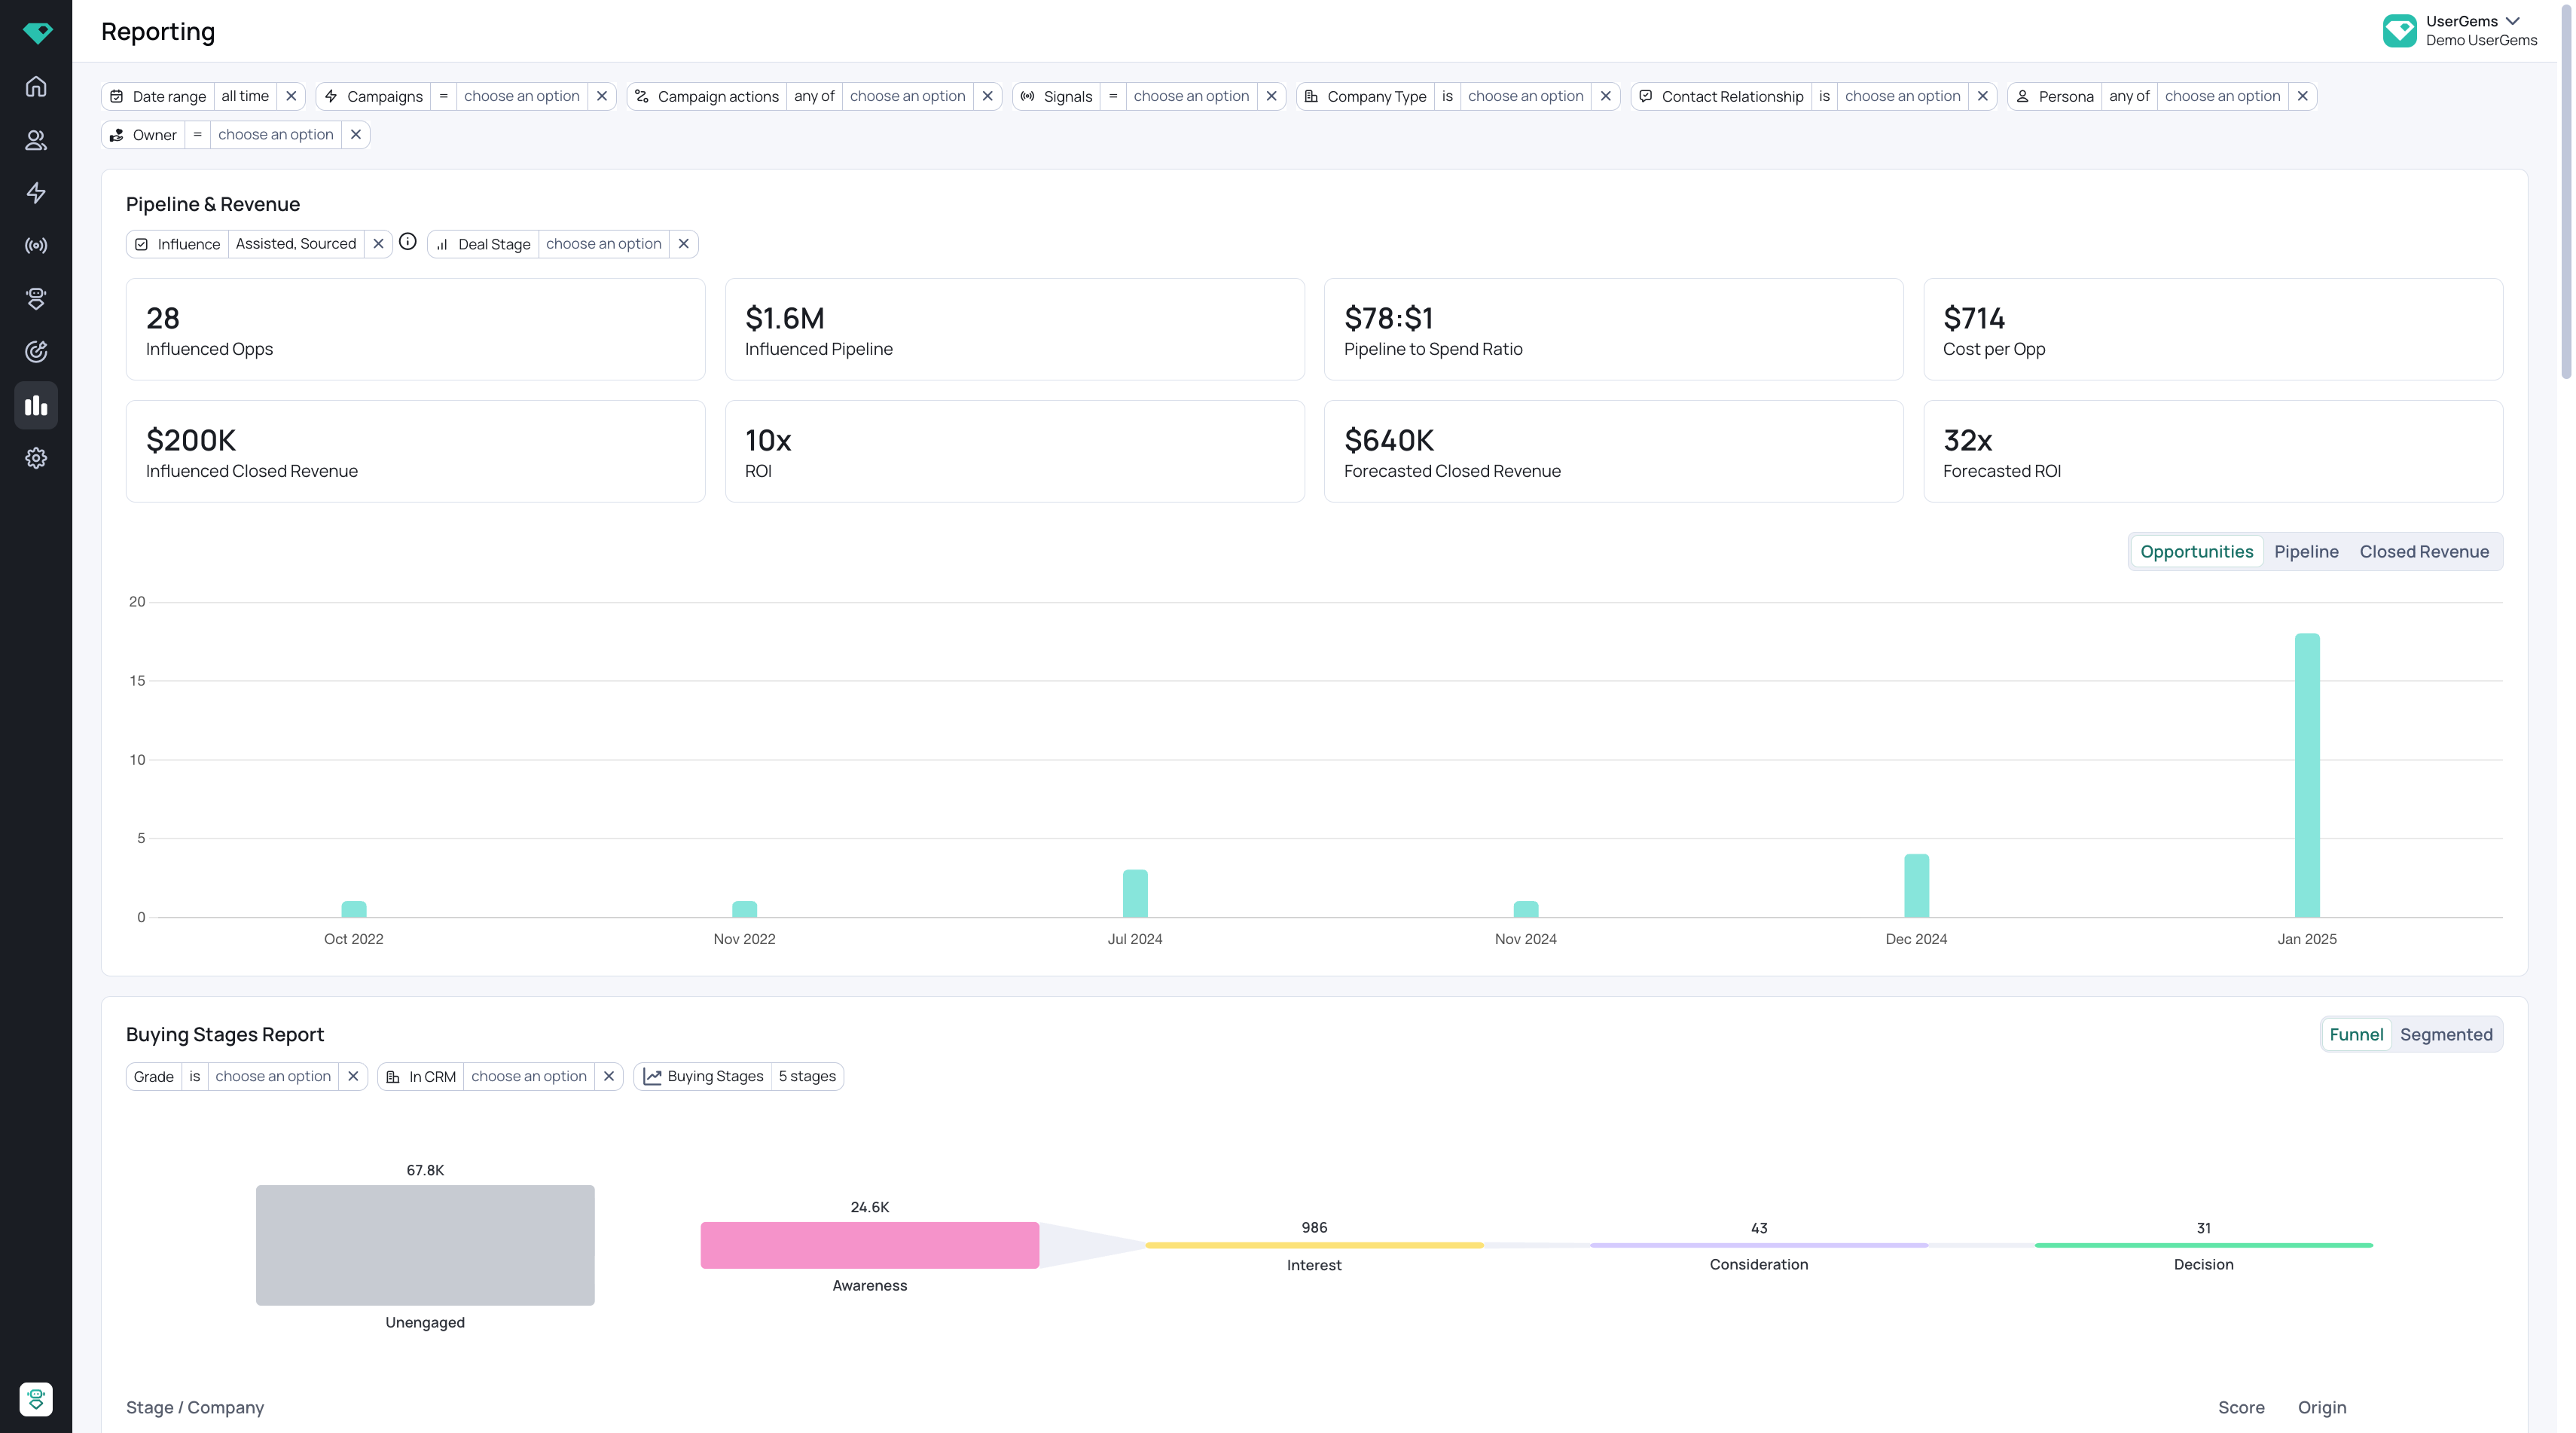Switch funnel view to Segmented
This screenshot has width=2576, height=1433.
point(2446,1035)
